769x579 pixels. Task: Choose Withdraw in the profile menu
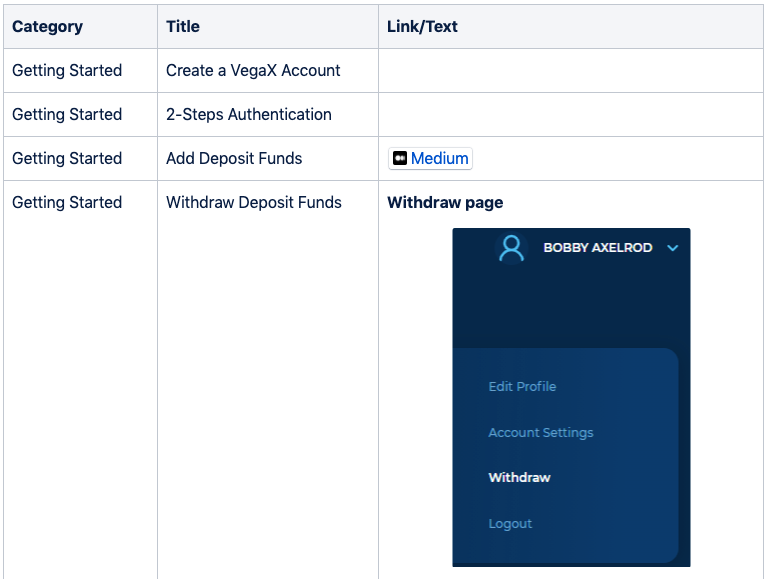click(519, 478)
